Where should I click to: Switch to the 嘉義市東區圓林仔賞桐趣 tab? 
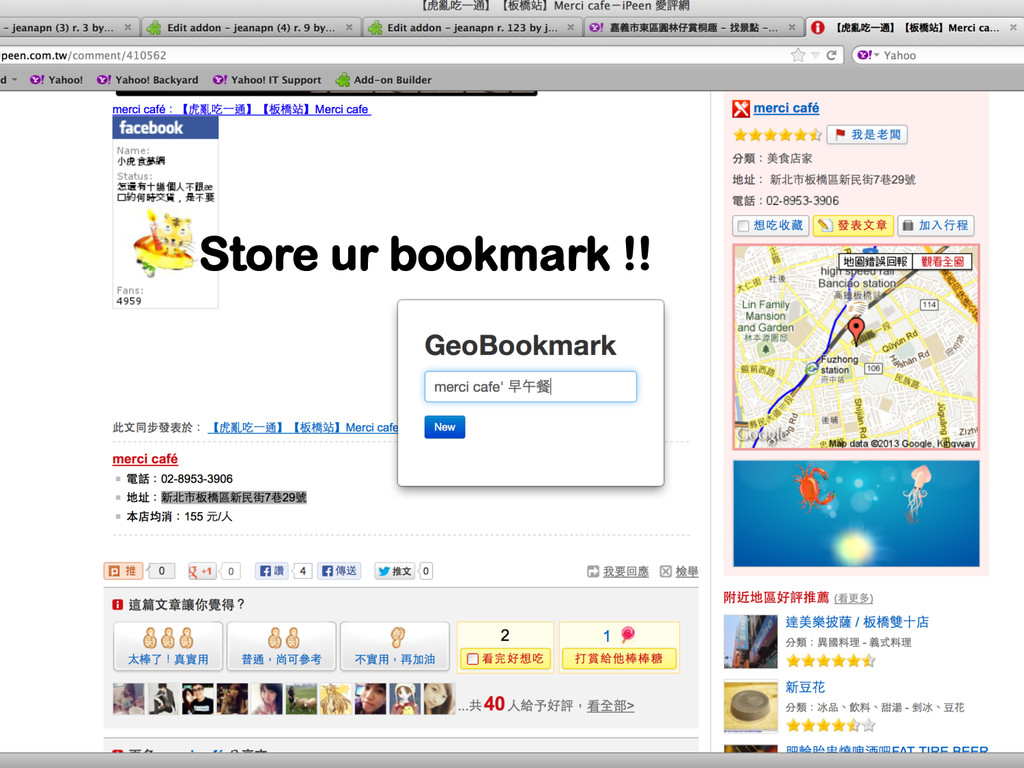(x=693, y=27)
